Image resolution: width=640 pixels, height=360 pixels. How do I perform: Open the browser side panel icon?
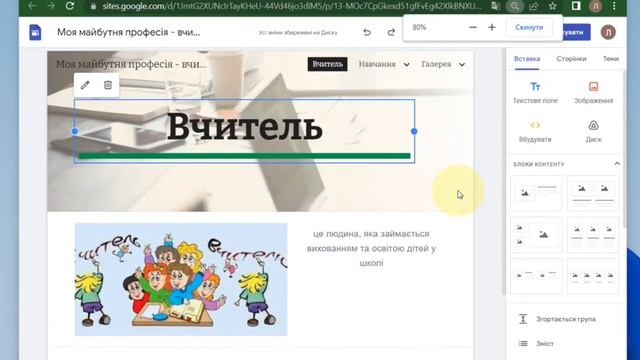tap(576, 6)
